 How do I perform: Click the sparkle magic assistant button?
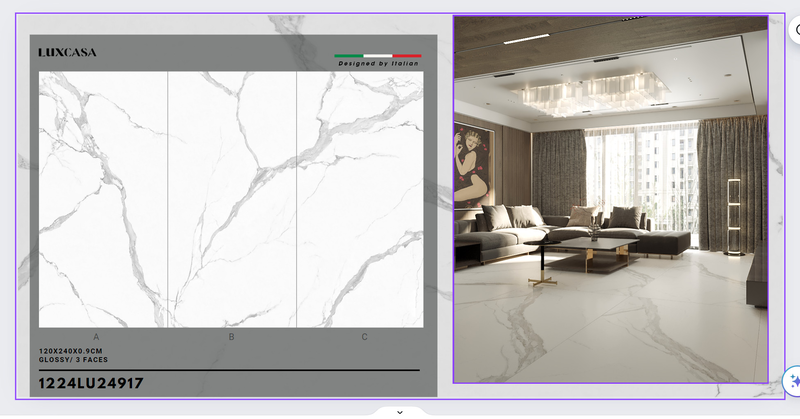coord(793,381)
